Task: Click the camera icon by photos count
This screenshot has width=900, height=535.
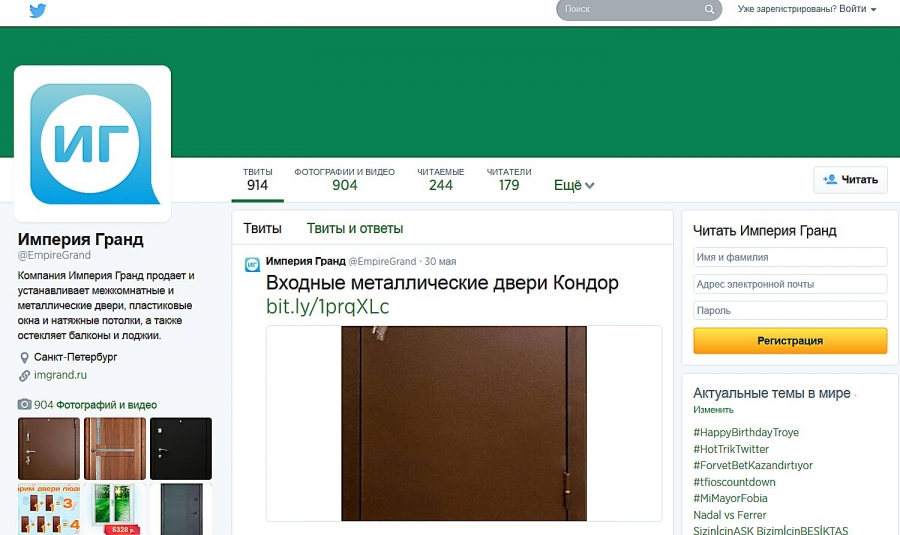Action: [x=24, y=405]
